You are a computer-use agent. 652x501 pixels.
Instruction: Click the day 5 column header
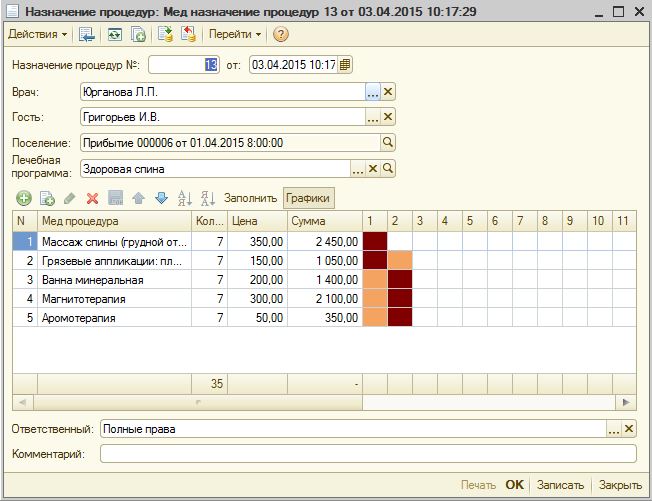click(x=474, y=221)
